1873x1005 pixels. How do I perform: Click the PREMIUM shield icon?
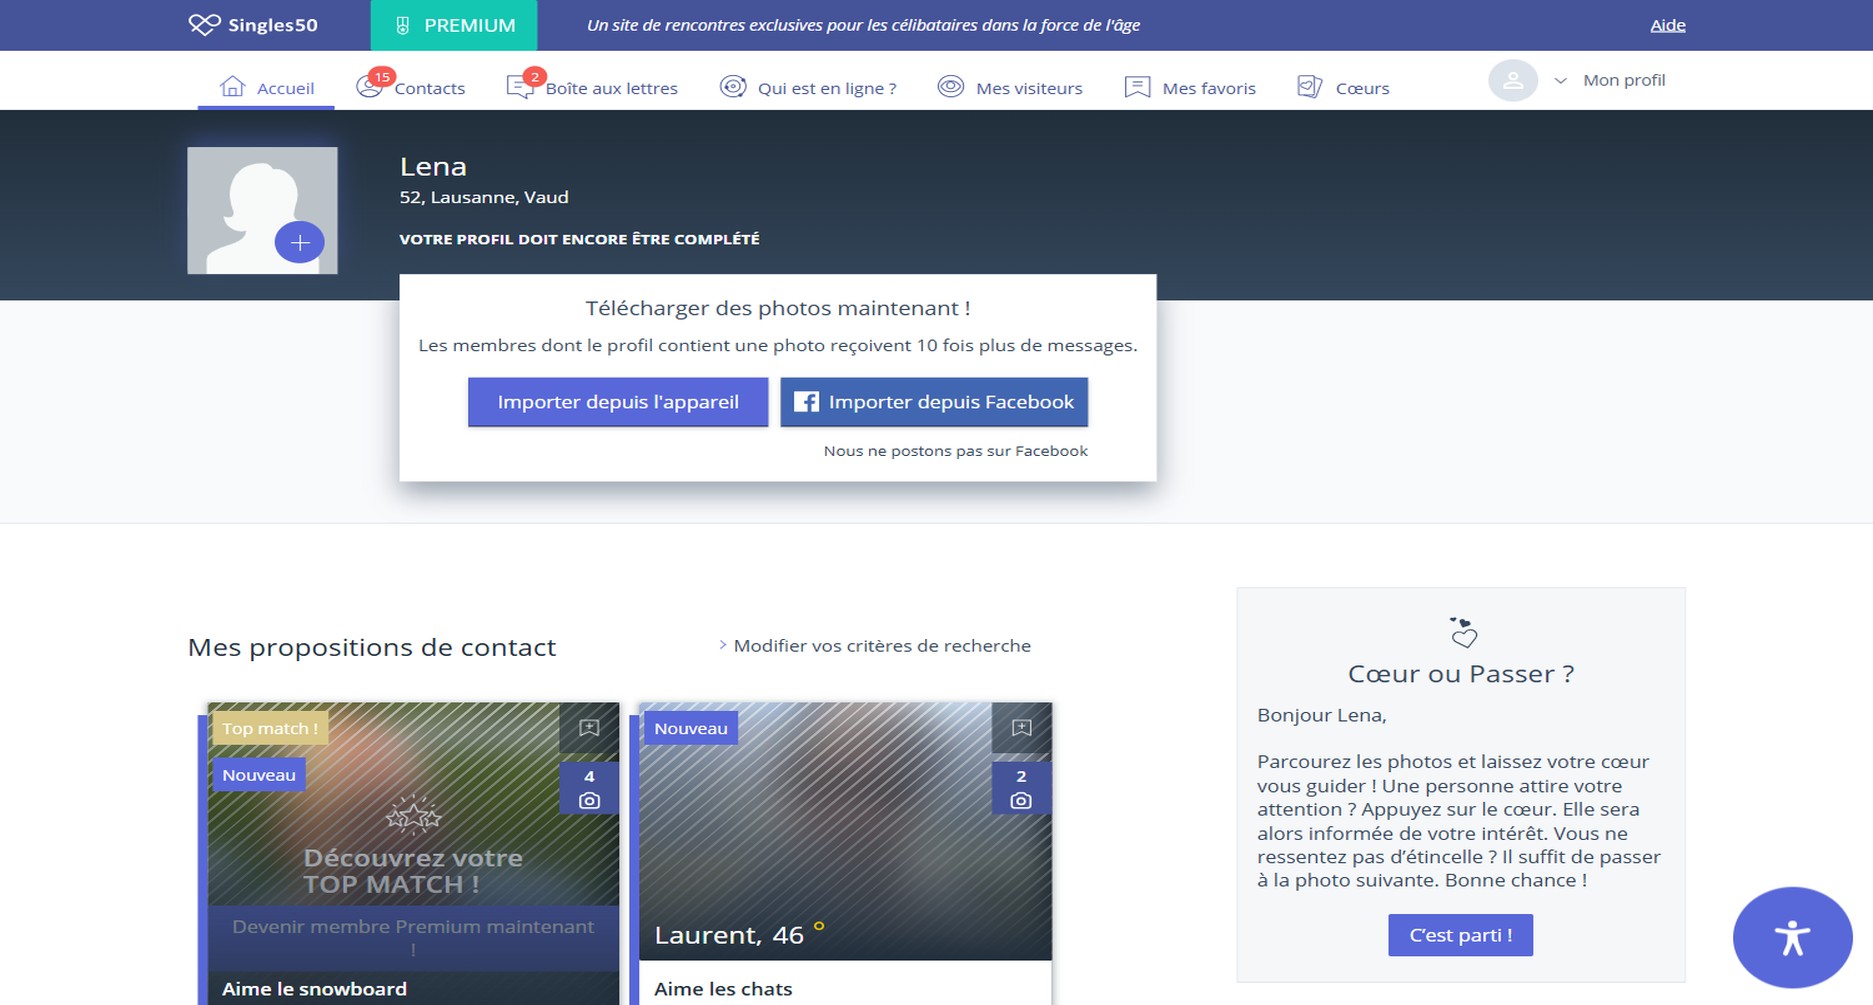coord(402,26)
